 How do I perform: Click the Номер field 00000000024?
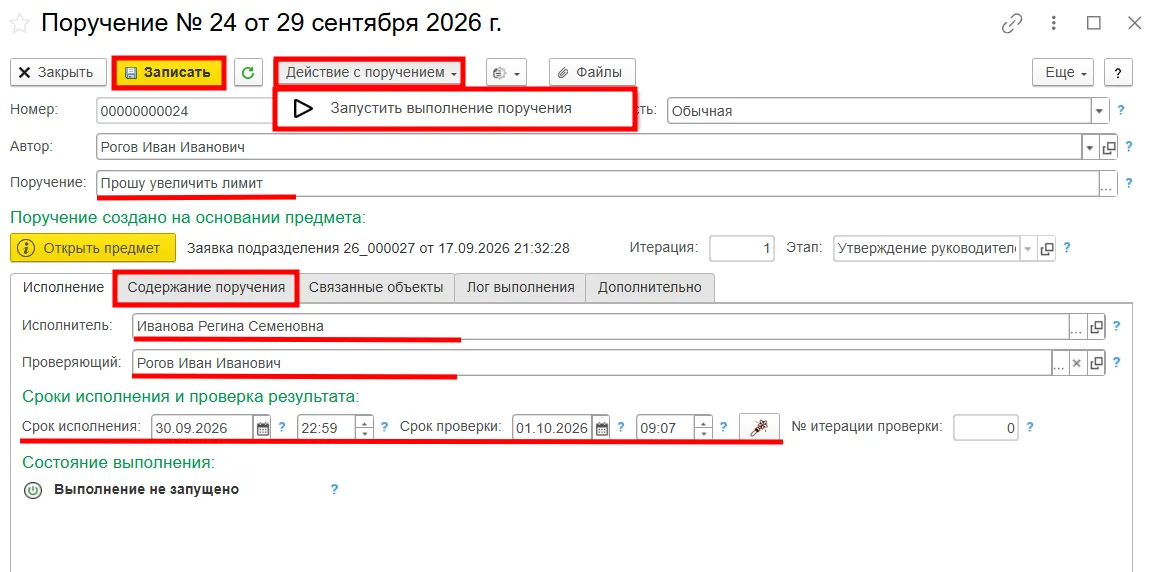[183, 111]
